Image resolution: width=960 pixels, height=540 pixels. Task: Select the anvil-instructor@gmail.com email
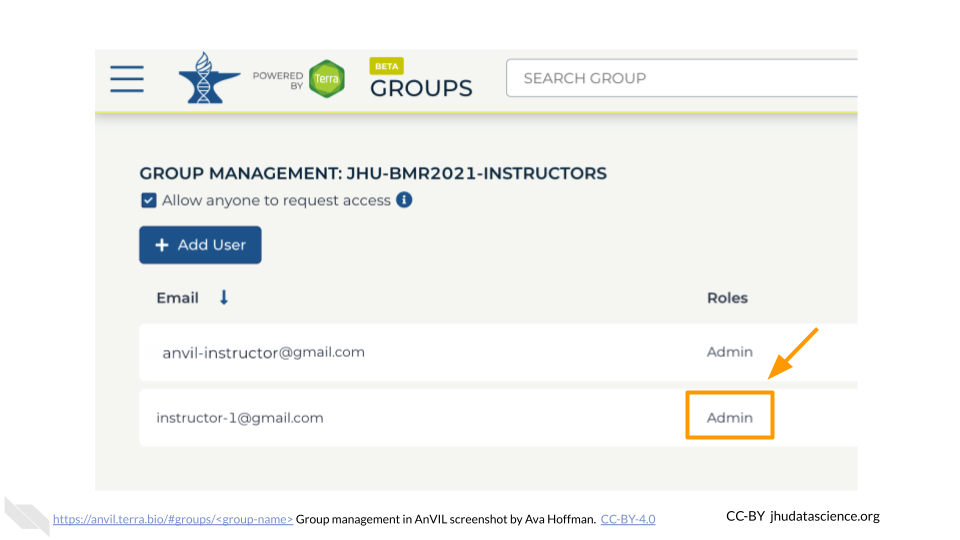pos(263,352)
